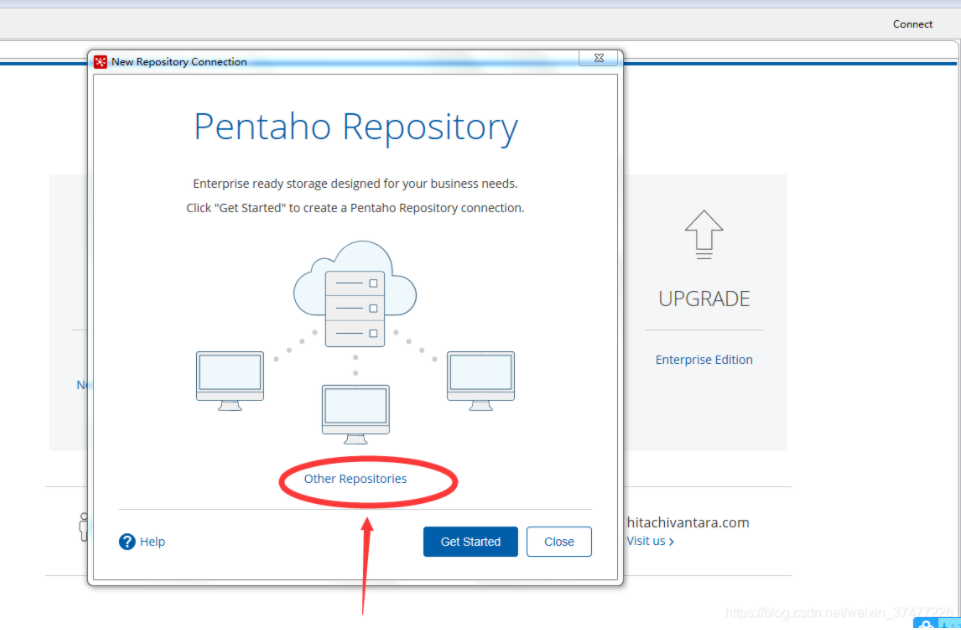Open the Other Repositories link
This screenshot has width=961, height=630.
[x=355, y=479]
